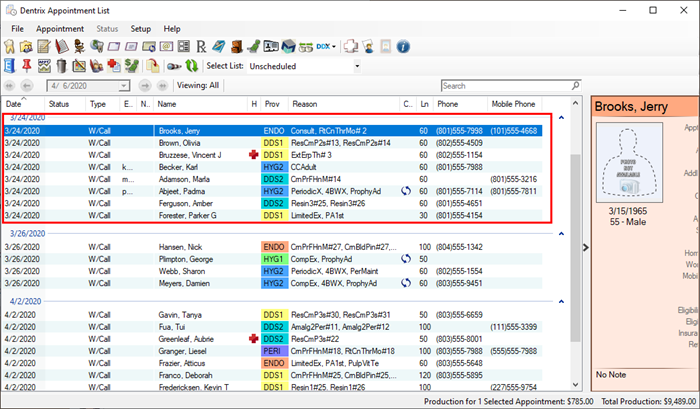Click the blue E book icon
Screen dimensions: 700x409
point(9,66)
